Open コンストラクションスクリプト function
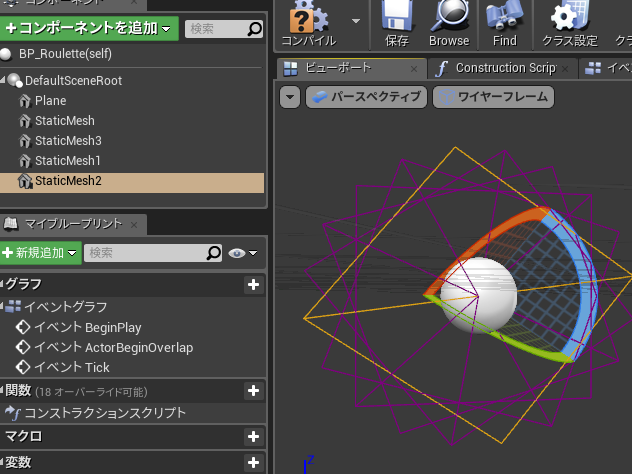632x474 pixels. pos(105,413)
